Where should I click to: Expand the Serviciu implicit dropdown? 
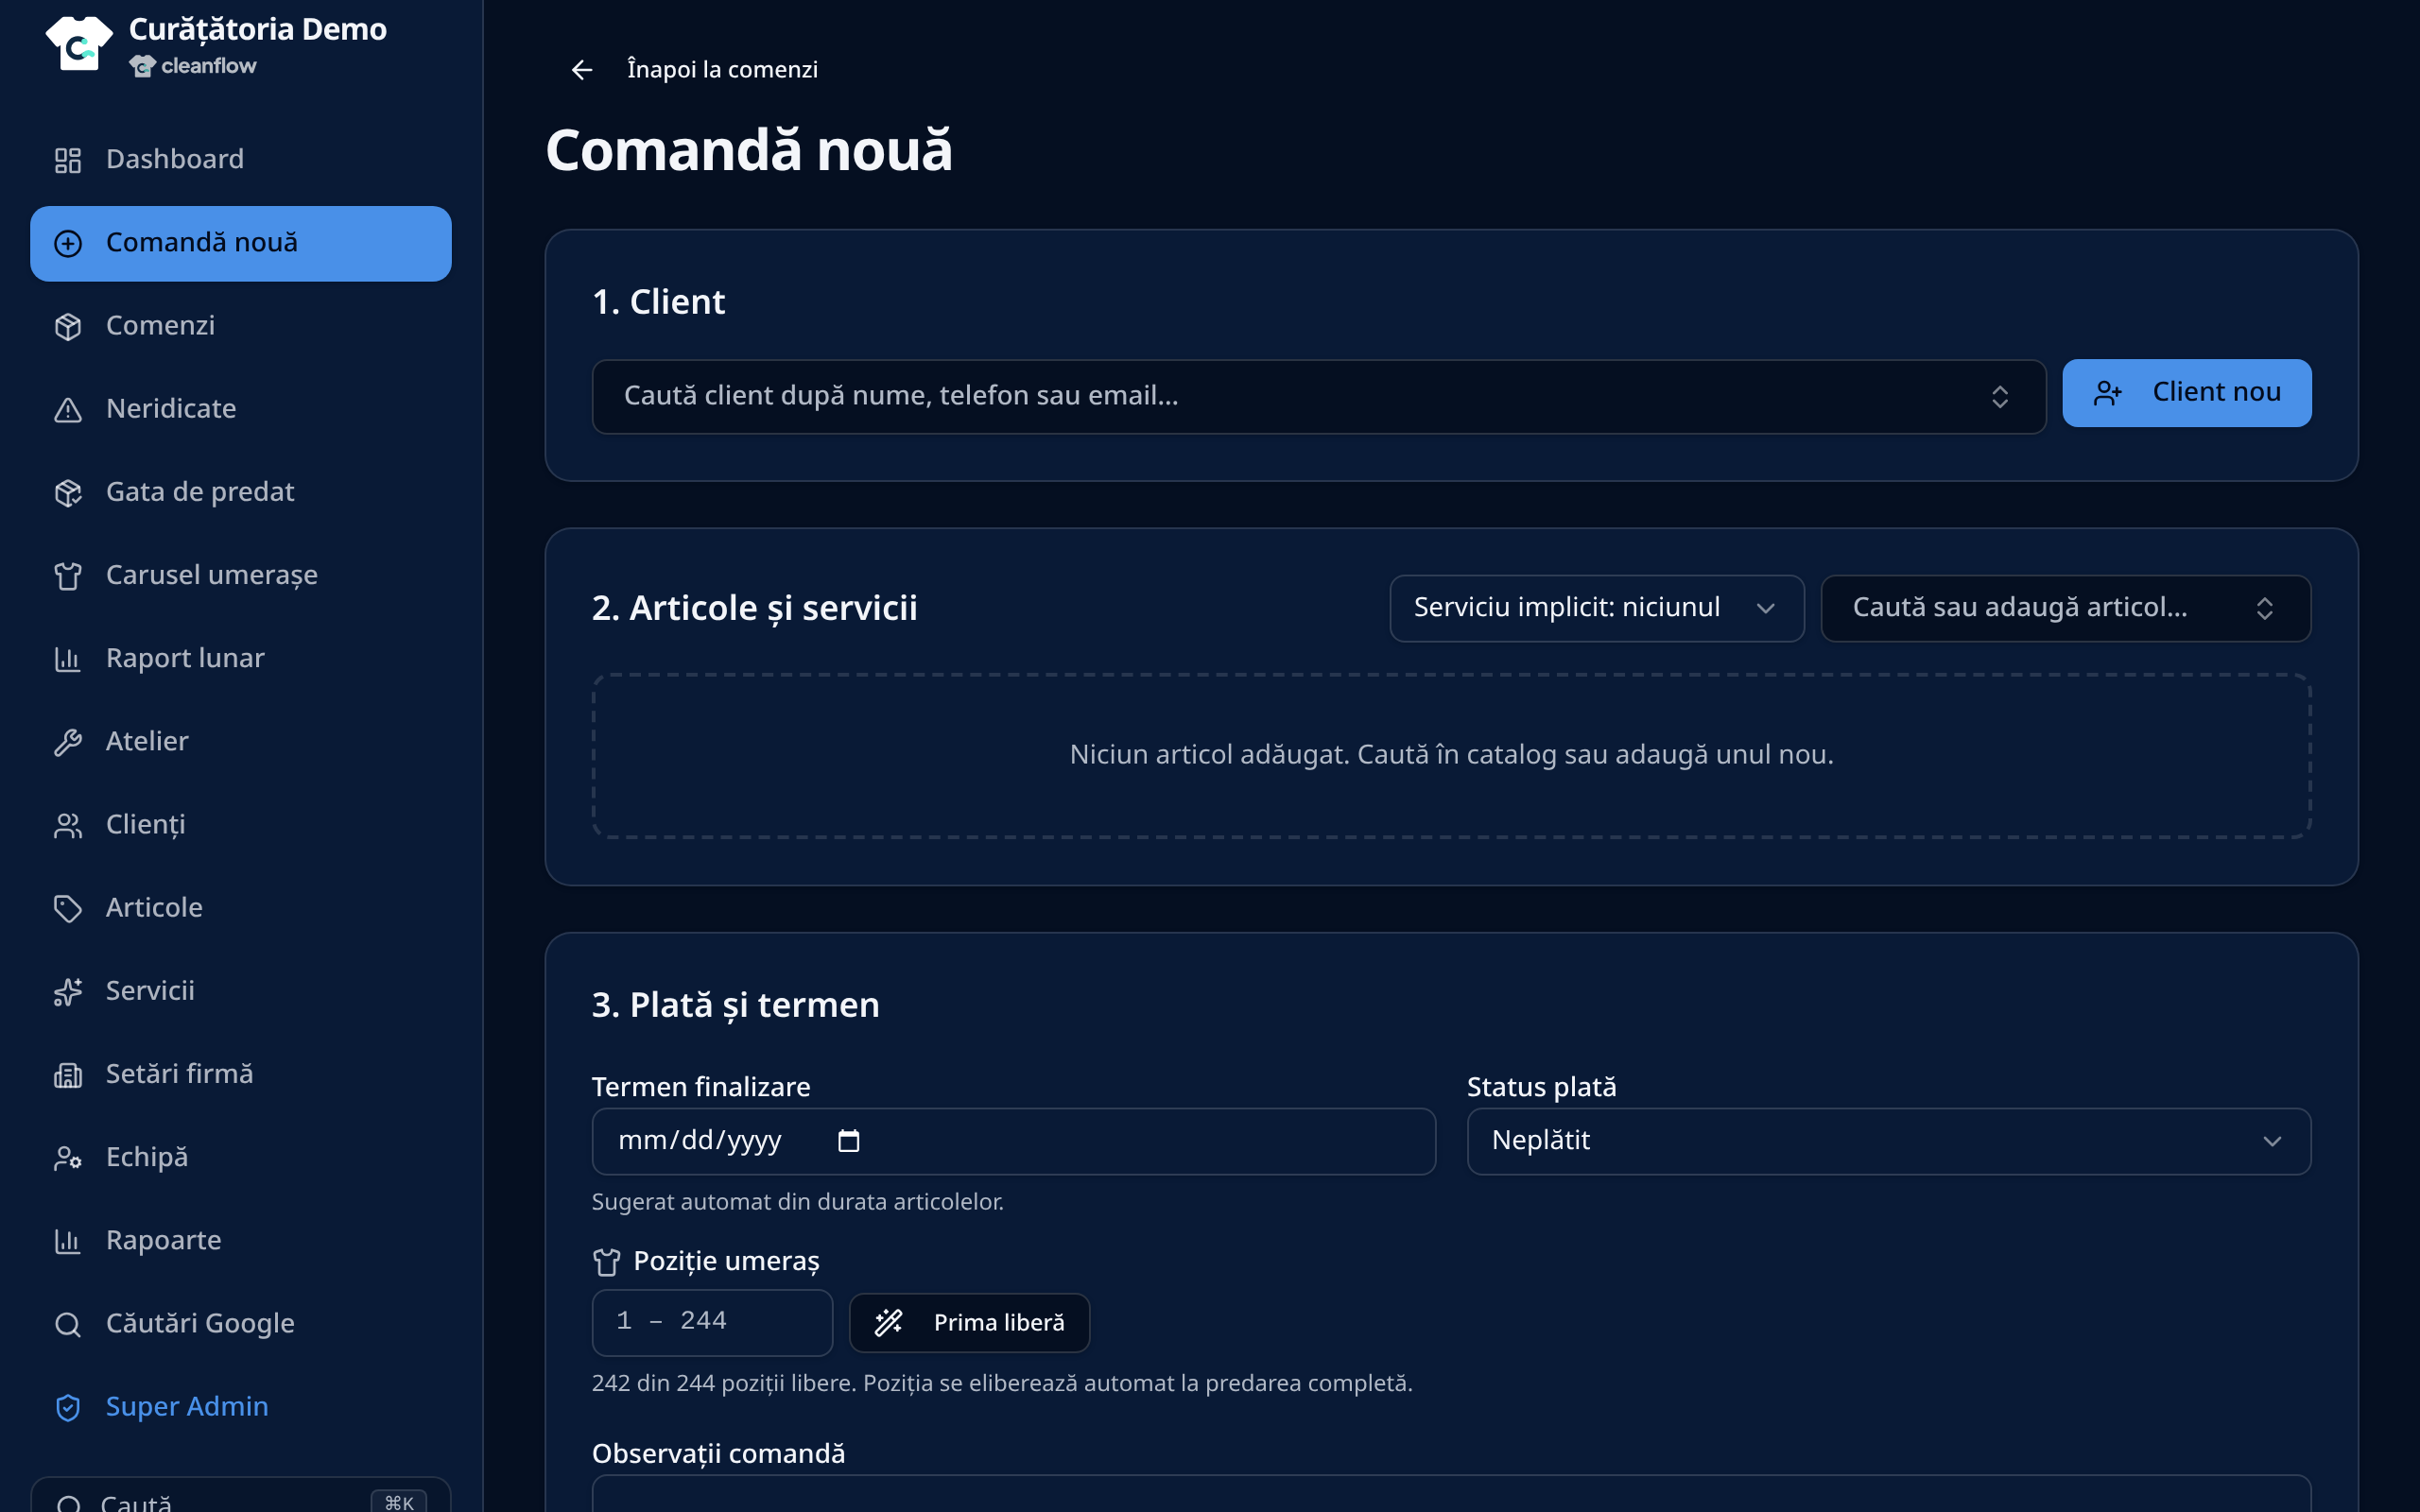[x=1596, y=608]
